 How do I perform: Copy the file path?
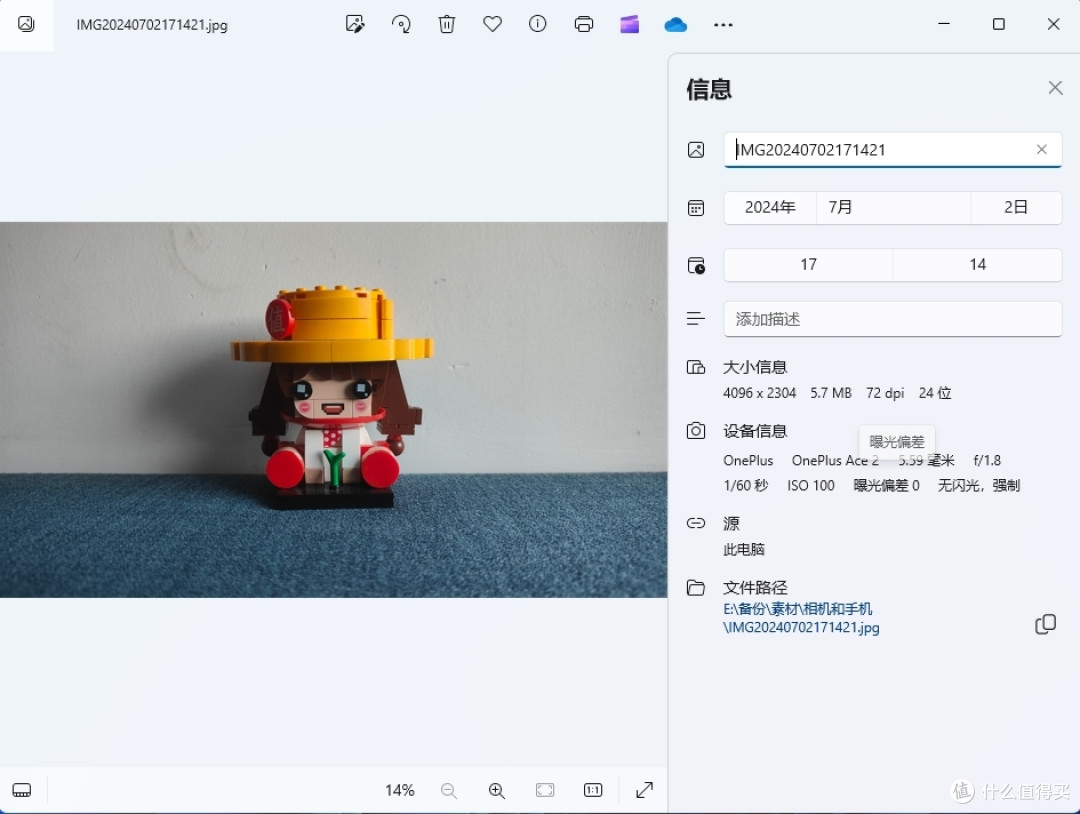pos(1045,624)
